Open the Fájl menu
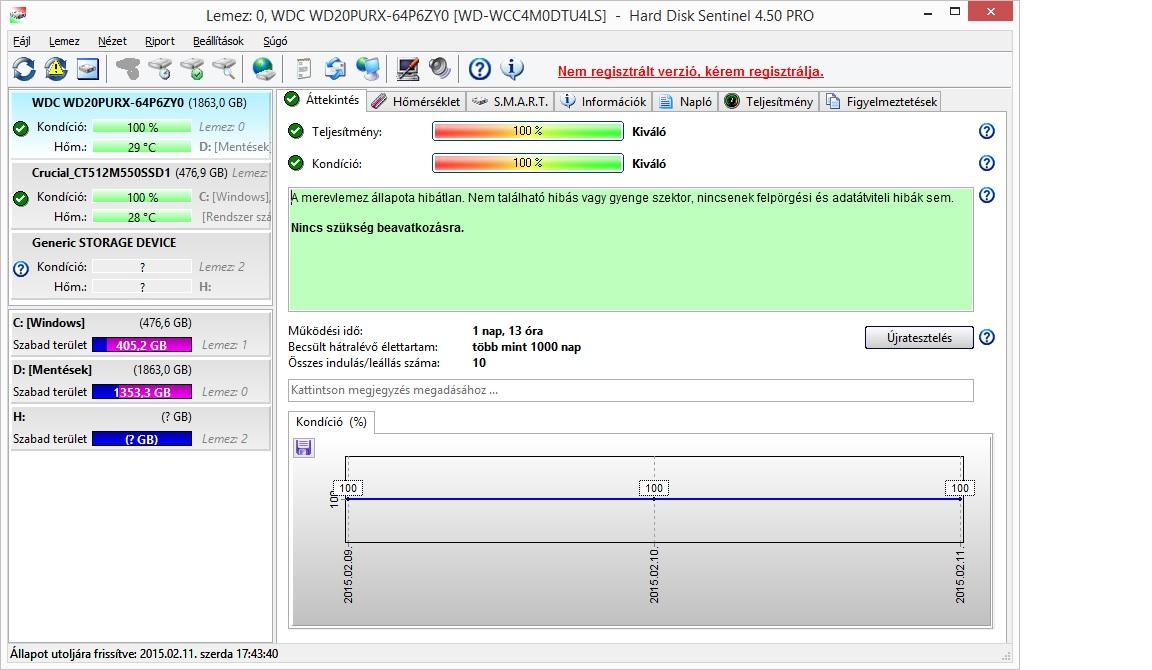Screen dimensions: 1152x670 21,41
